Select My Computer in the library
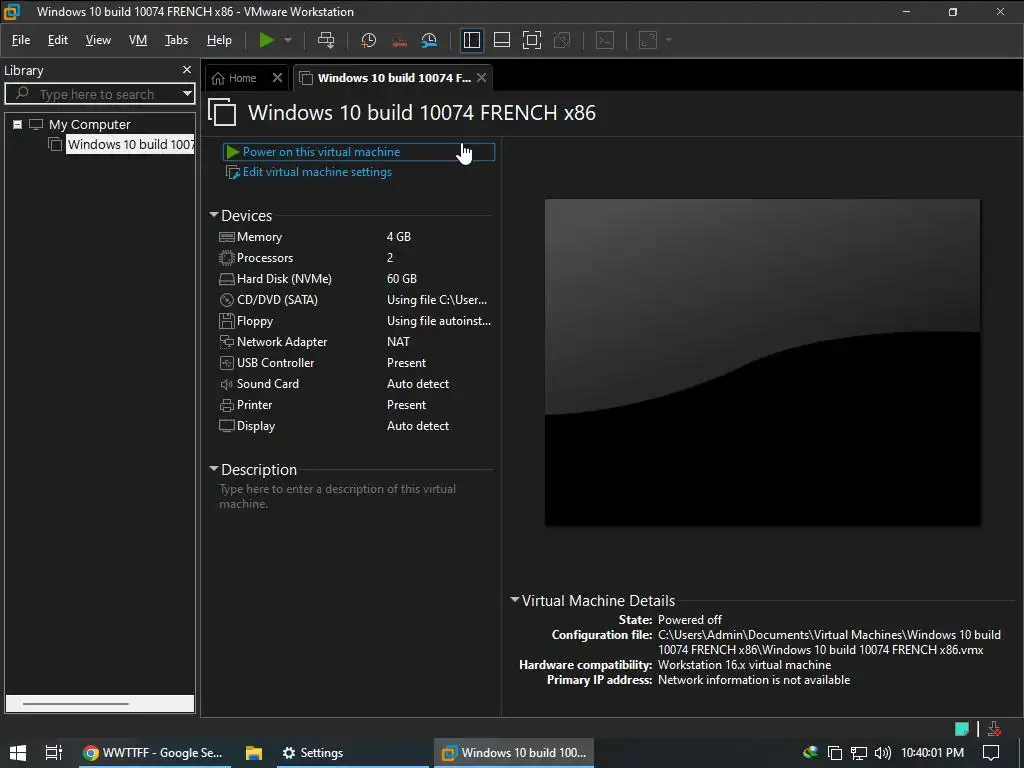 [89, 124]
